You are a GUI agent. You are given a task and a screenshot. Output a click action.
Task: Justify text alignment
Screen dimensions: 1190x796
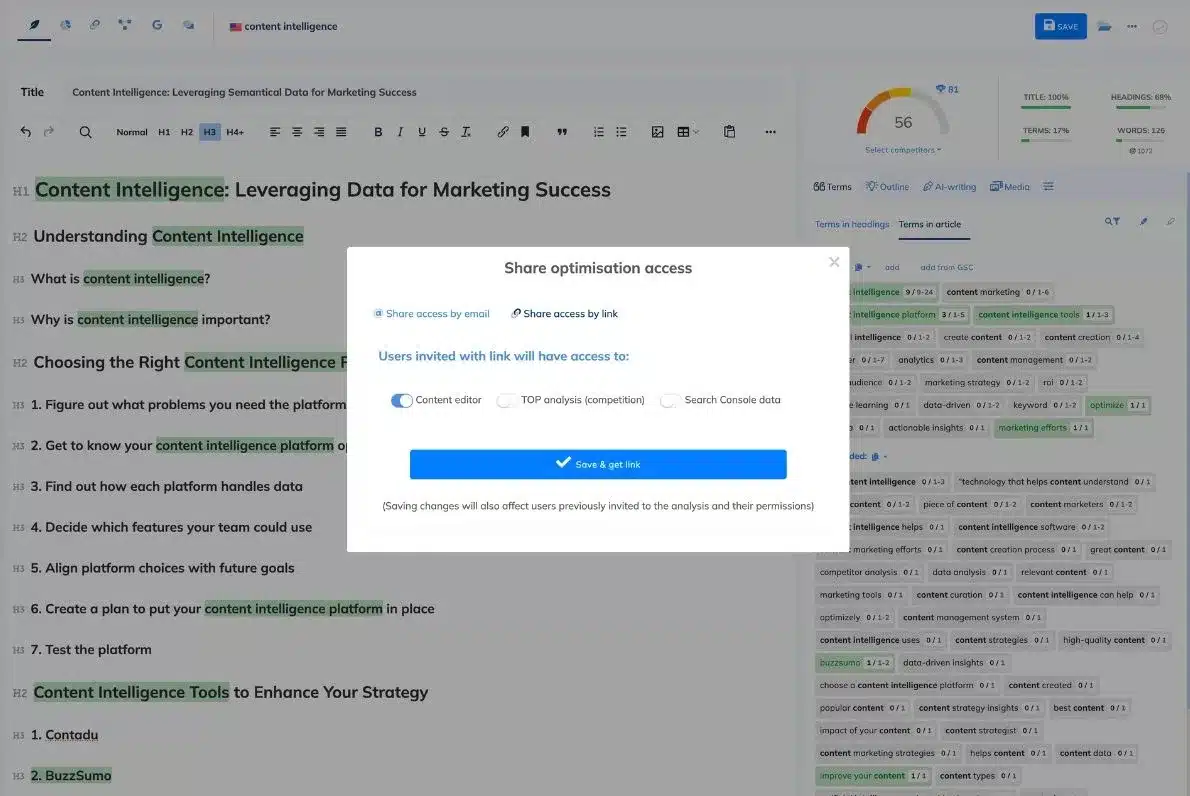click(341, 132)
